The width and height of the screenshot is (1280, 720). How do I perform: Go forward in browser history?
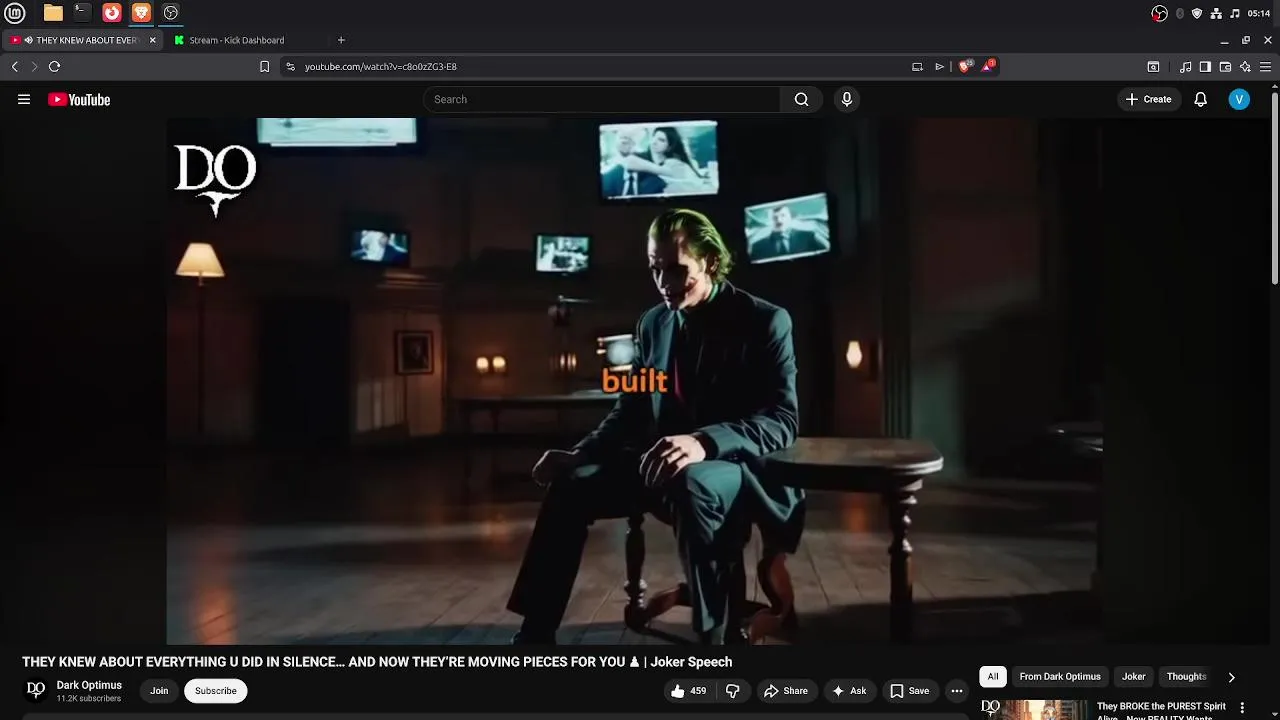(x=34, y=67)
